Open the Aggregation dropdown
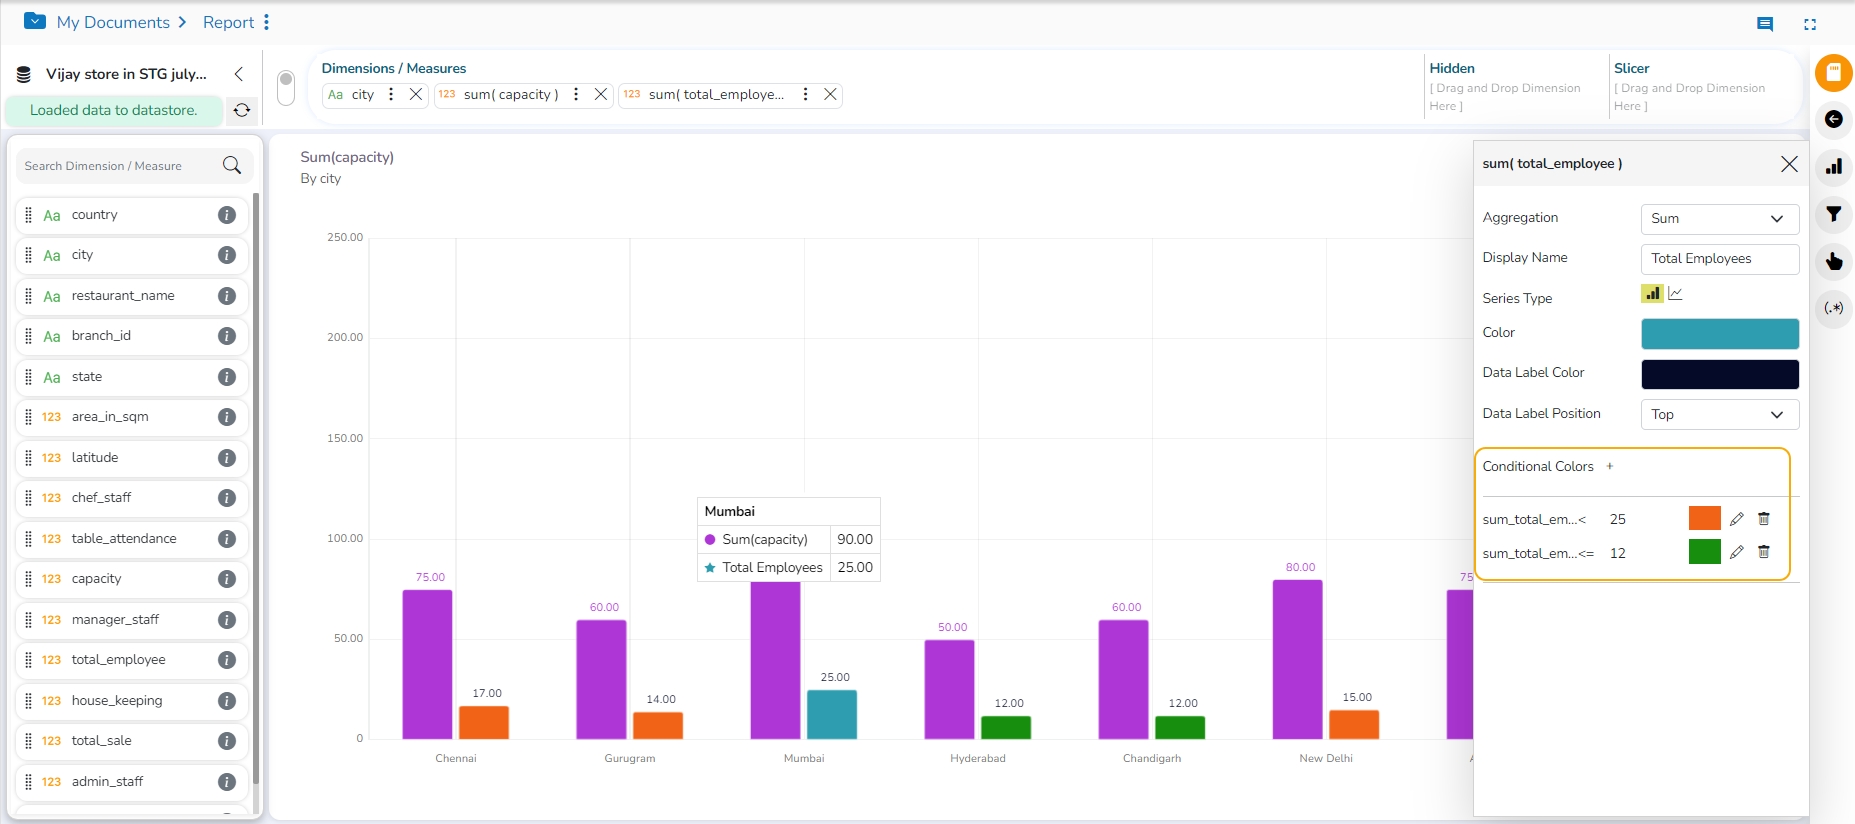This screenshot has width=1855, height=824. tap(1719, 219)
